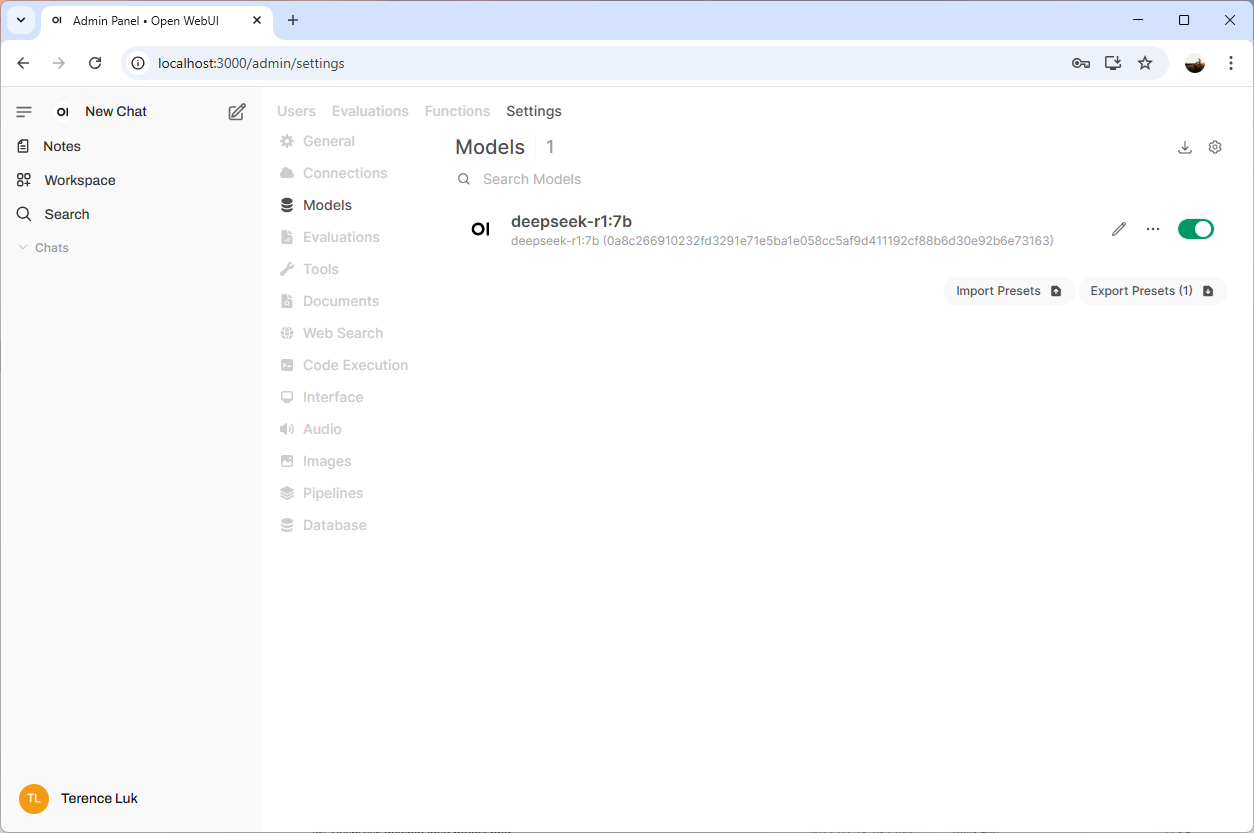Image resolution: width=1254 pixels, height=833 pixels.
Task: Bookmark this page with star icon
Action: coord(1145,63)
